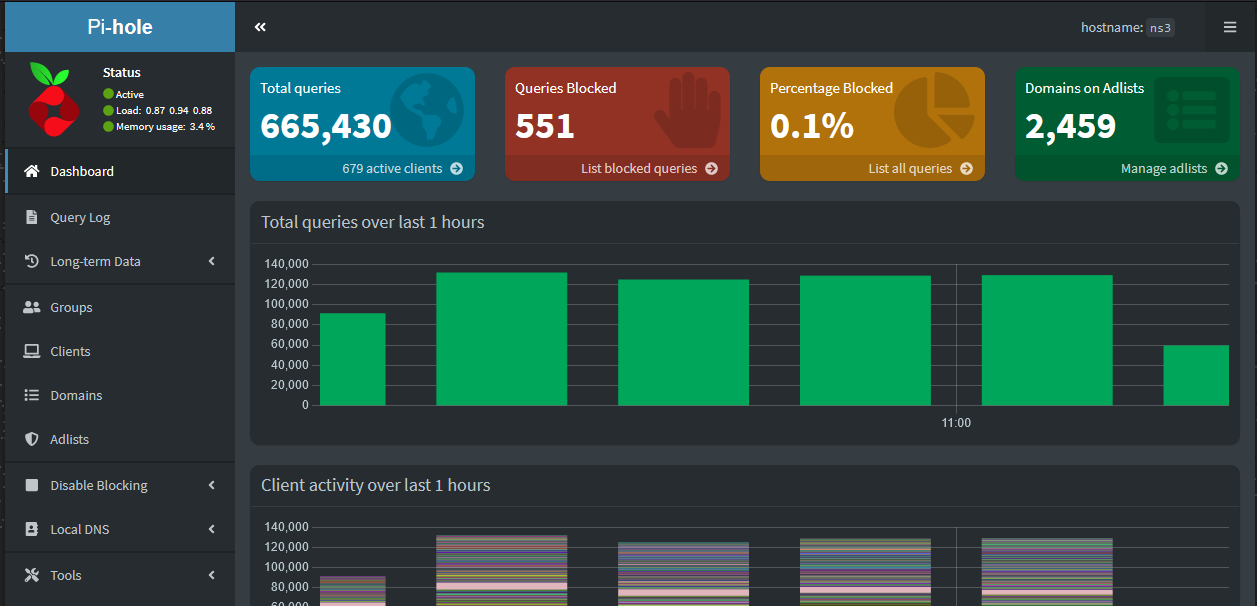The image size is (1257, 606).
Task: Click first stacked bar in Client activity chart
Action: click(x=352, y=591)
